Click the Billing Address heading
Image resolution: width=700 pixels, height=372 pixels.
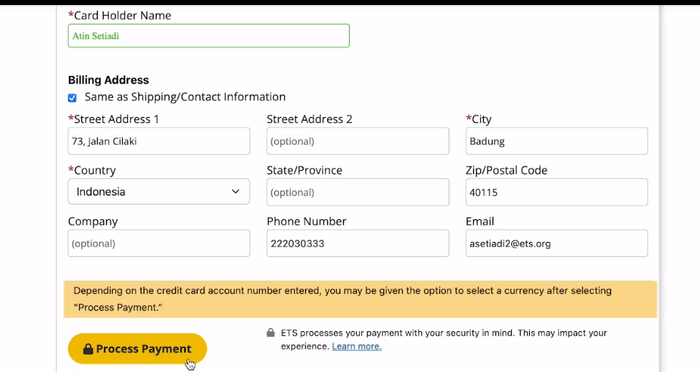(108, 80)
